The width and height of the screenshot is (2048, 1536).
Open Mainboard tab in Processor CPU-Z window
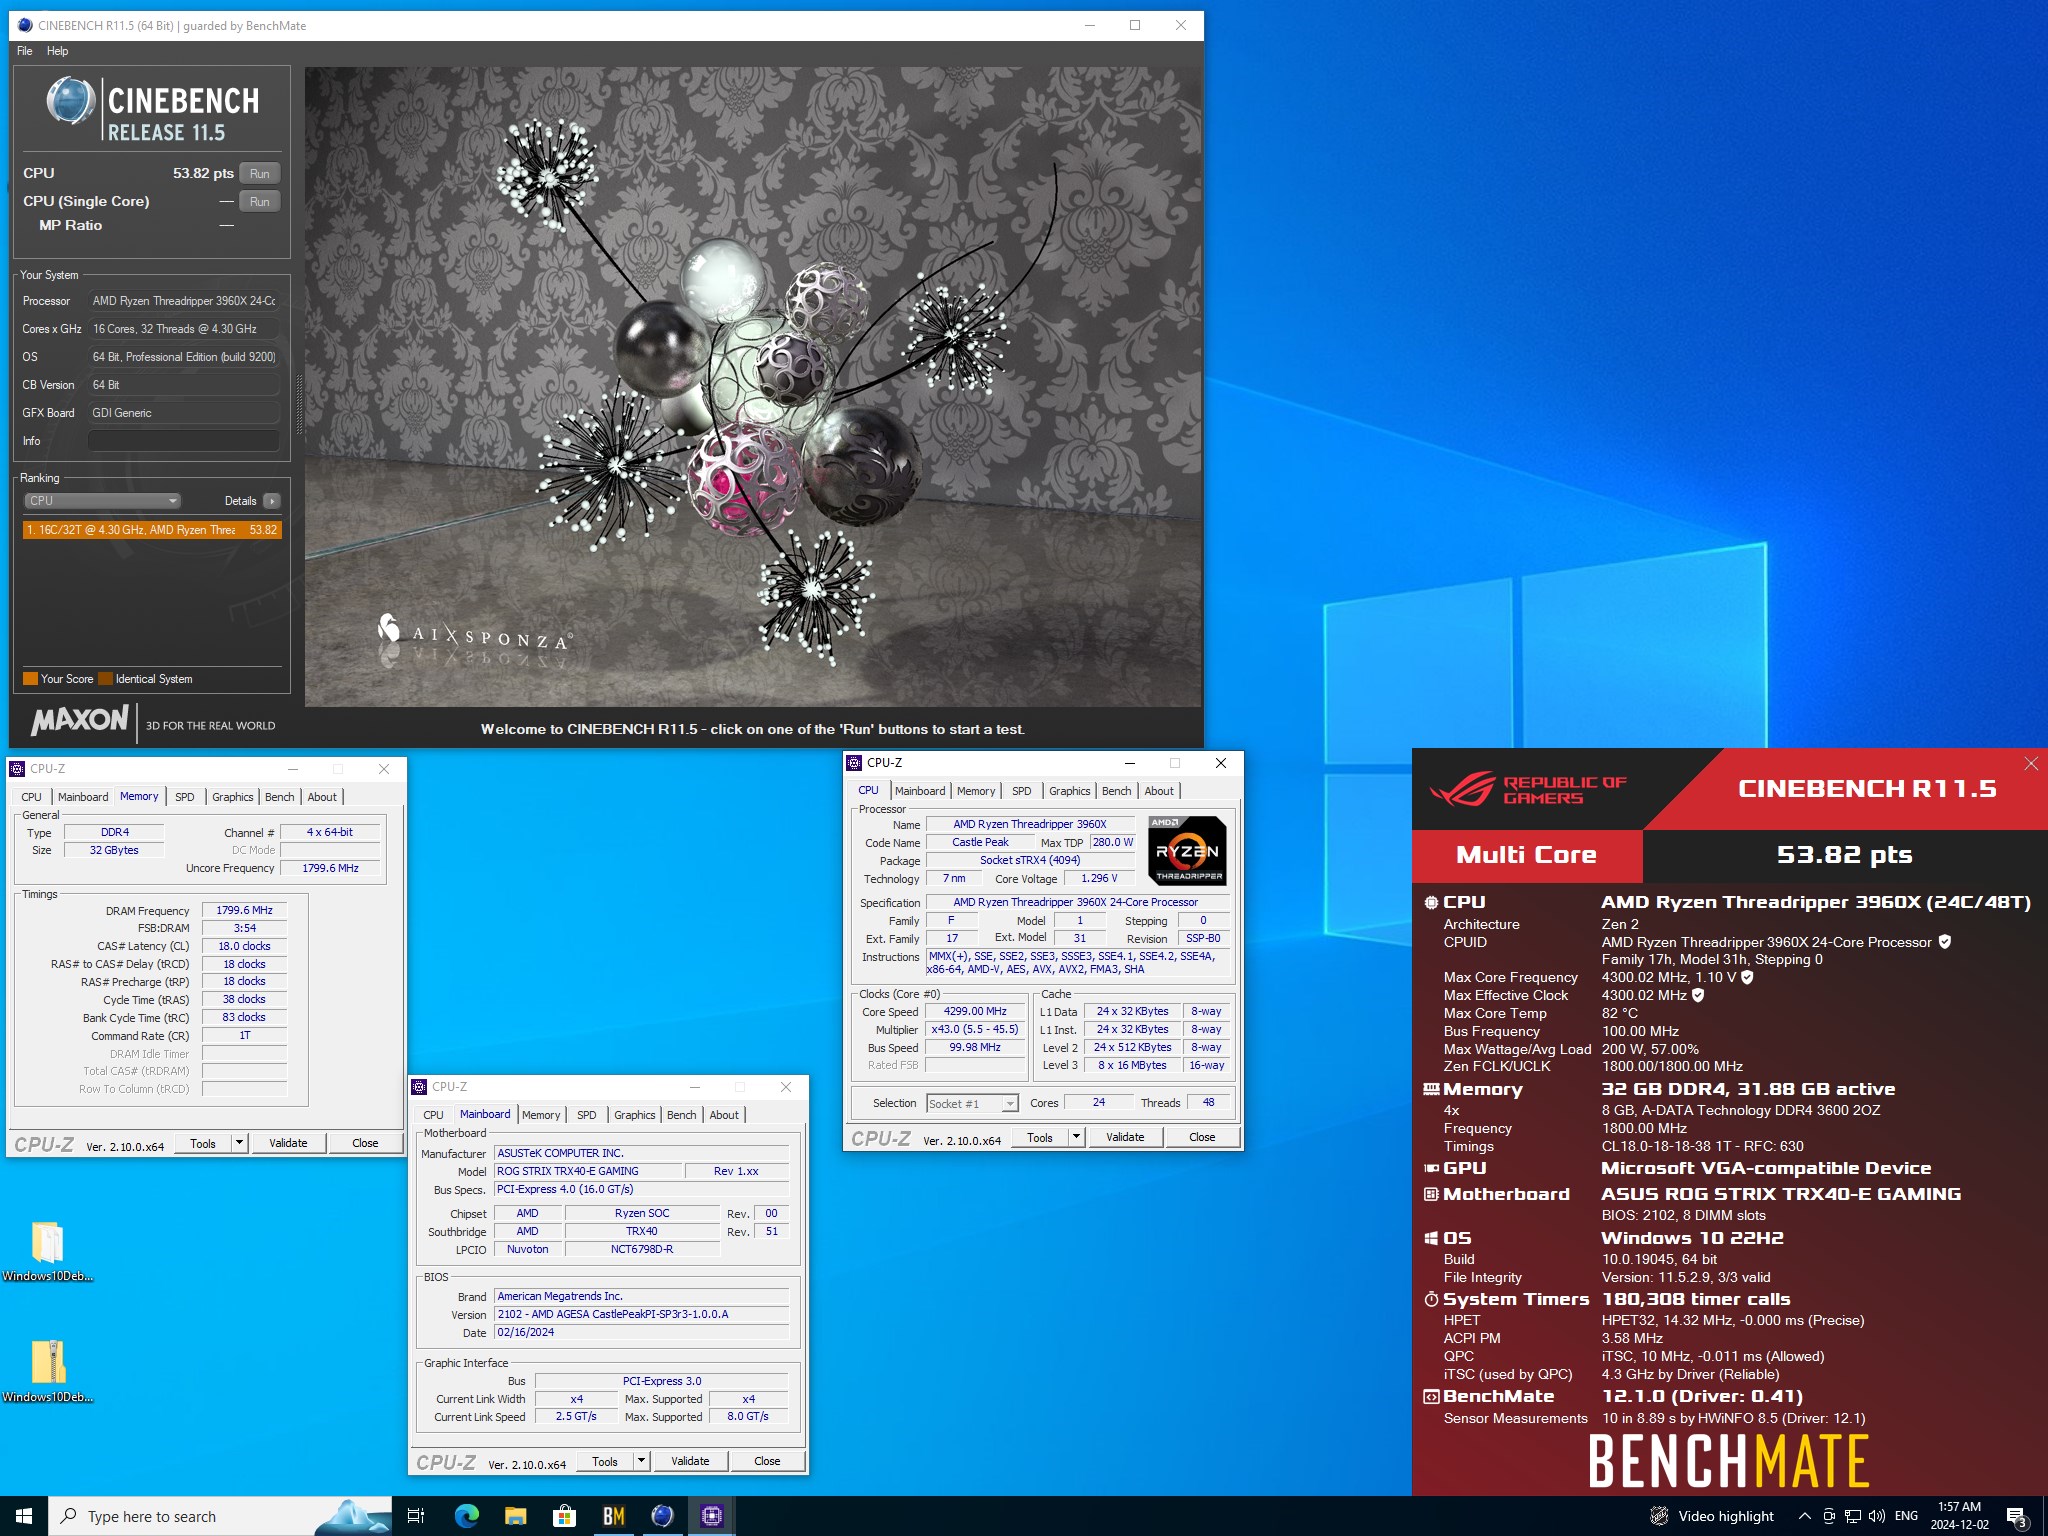click(920, 791)
